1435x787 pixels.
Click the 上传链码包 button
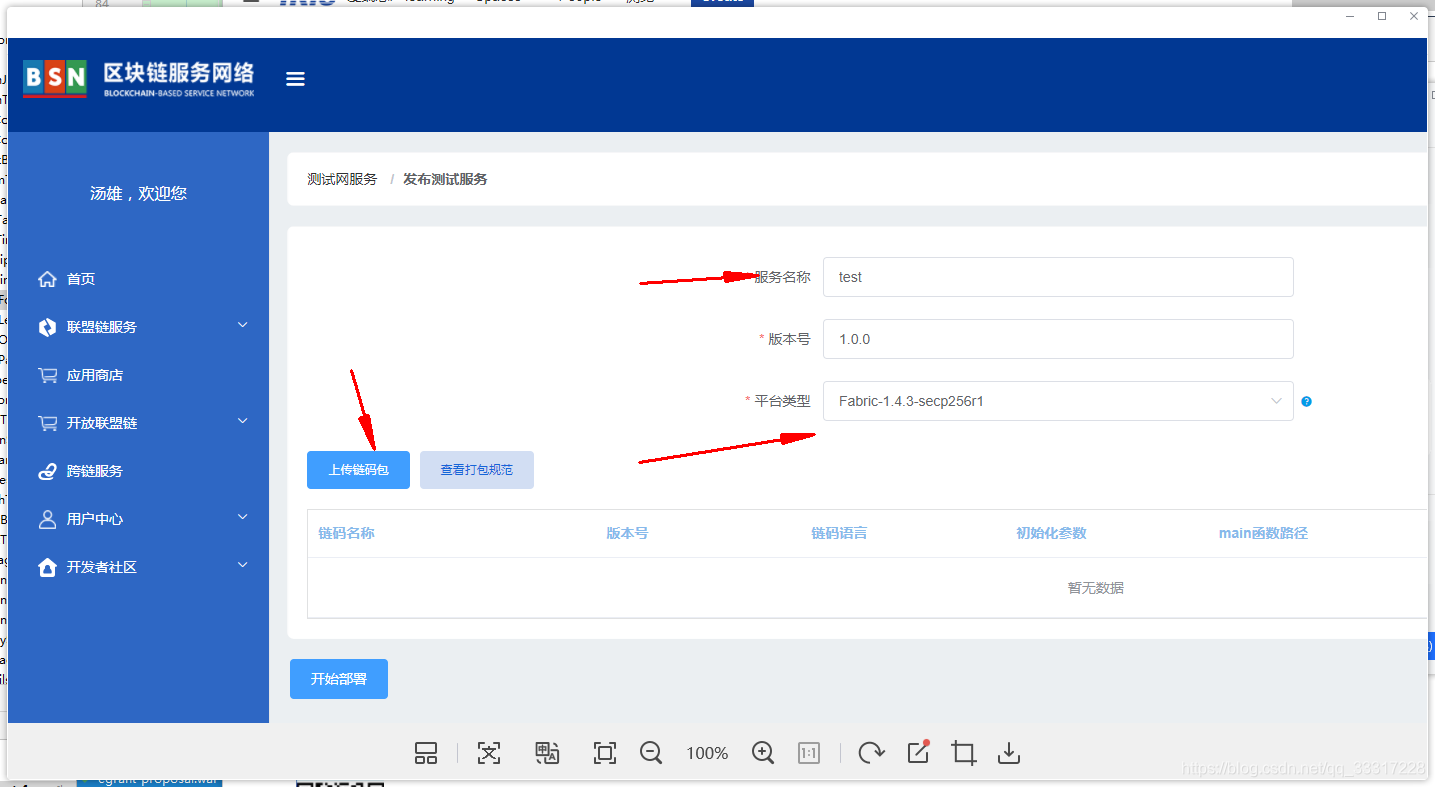point(358,470)
